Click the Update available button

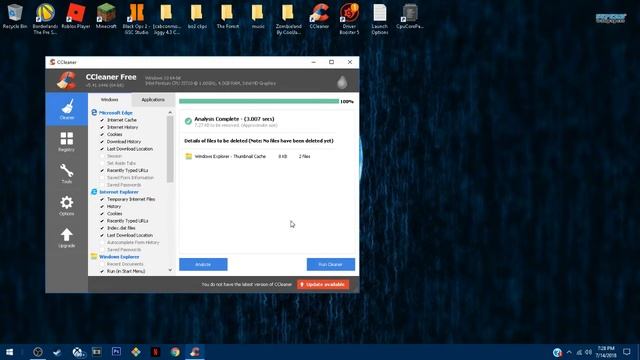pos(323,284)
